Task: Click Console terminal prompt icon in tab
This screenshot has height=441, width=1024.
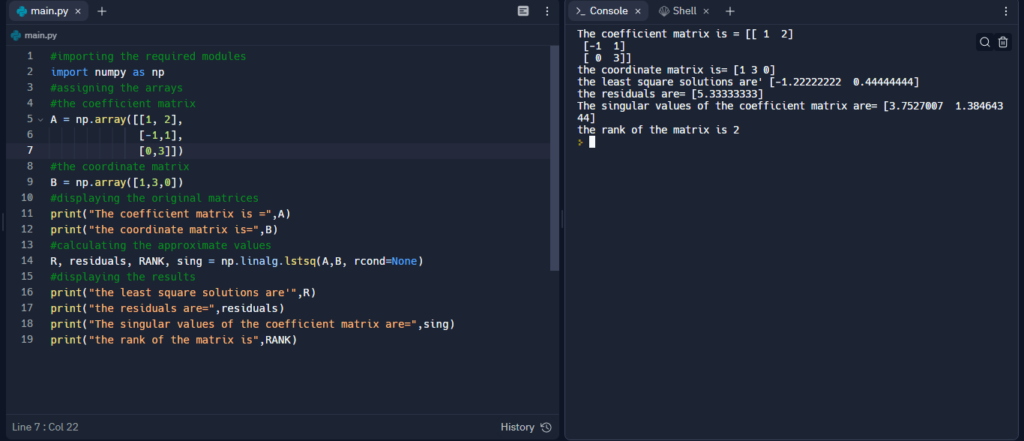Action: tap(580, 11)
